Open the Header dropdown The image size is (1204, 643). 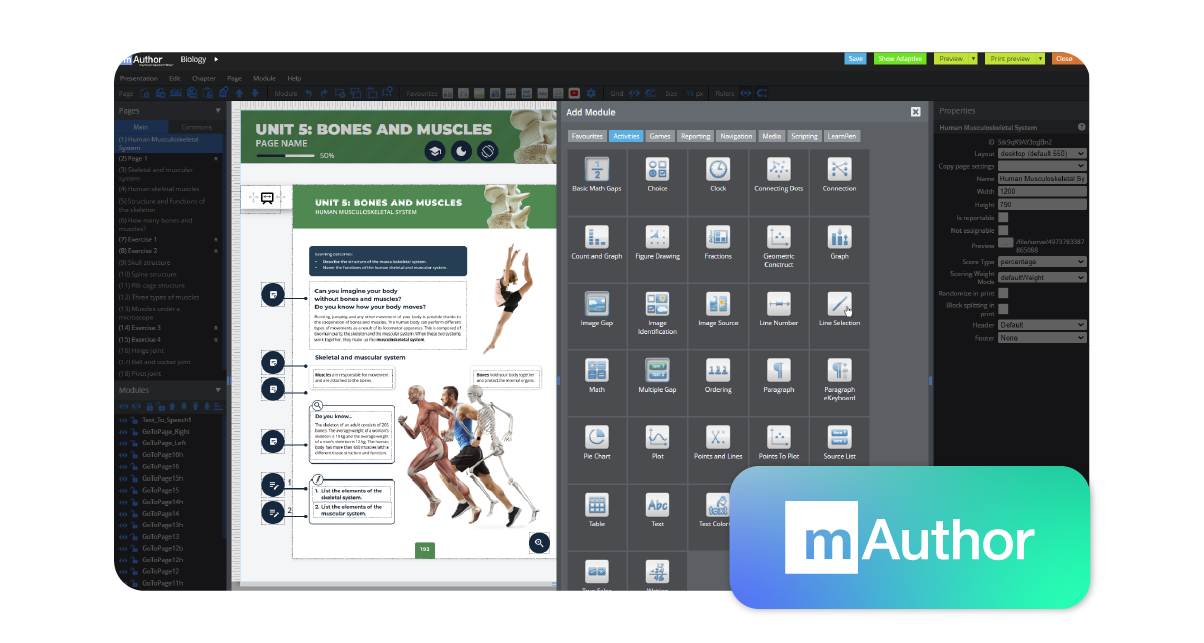coord(1042,325)
